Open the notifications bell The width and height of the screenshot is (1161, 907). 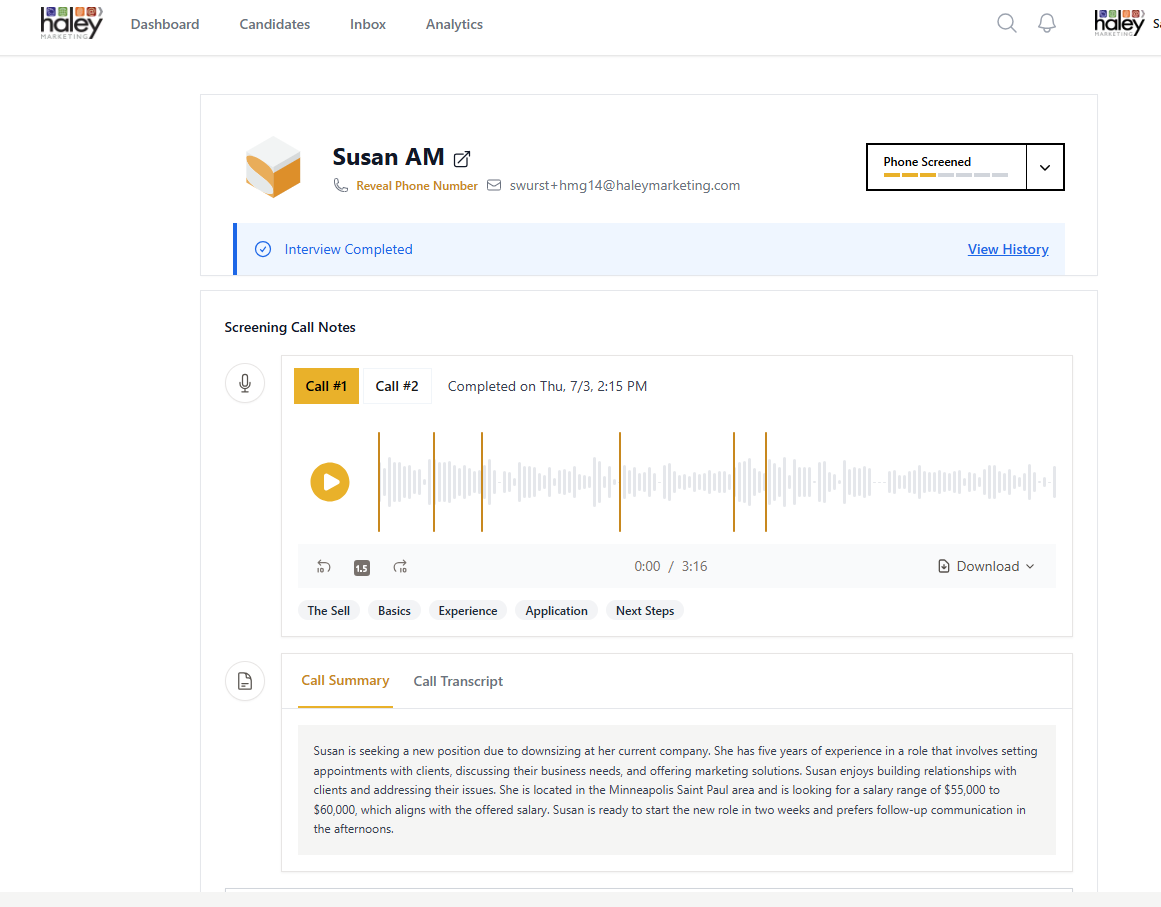(1047, 24)
